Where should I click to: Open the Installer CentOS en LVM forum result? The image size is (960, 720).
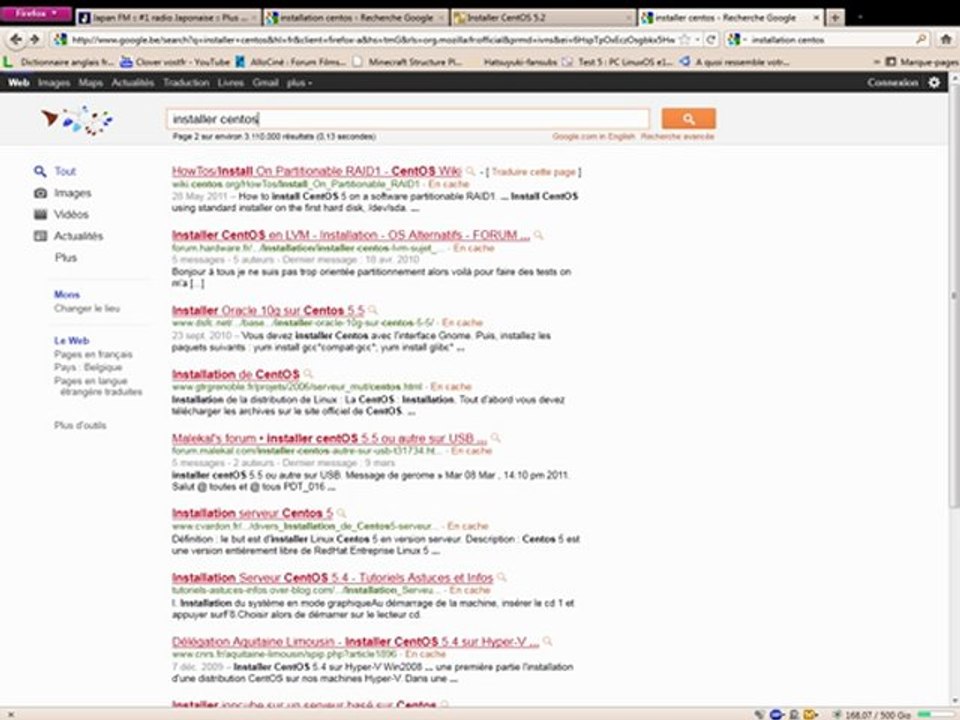pos(351,235)
